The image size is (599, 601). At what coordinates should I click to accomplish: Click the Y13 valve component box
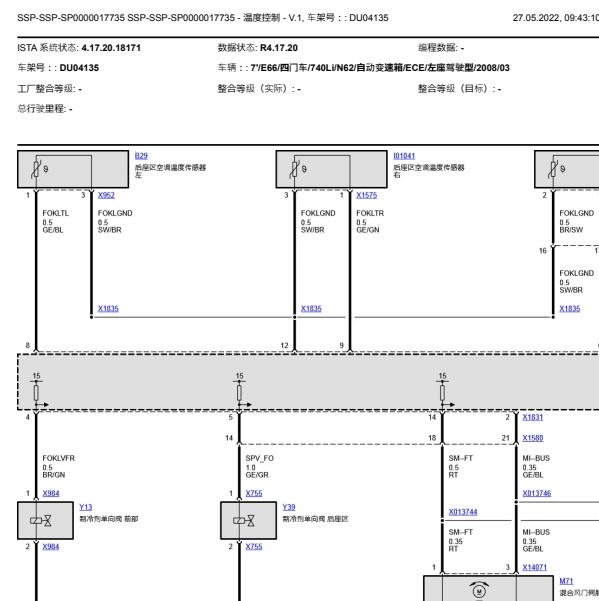click(x=45, y=521)
